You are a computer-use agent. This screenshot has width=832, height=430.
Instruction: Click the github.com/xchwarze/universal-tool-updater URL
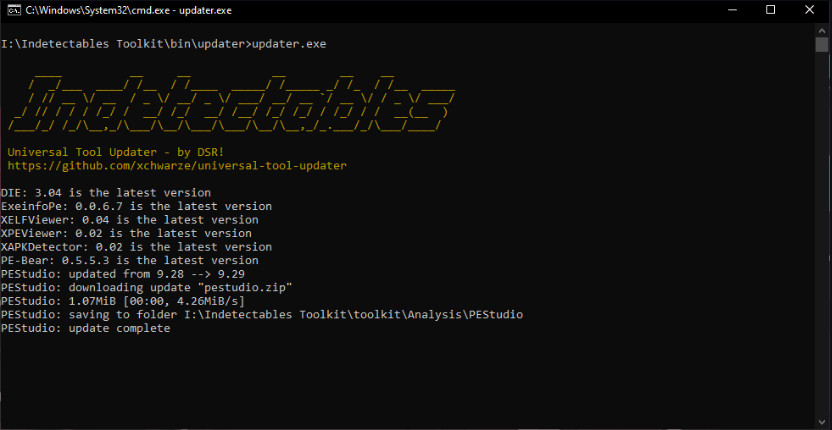tap(177, 166)
